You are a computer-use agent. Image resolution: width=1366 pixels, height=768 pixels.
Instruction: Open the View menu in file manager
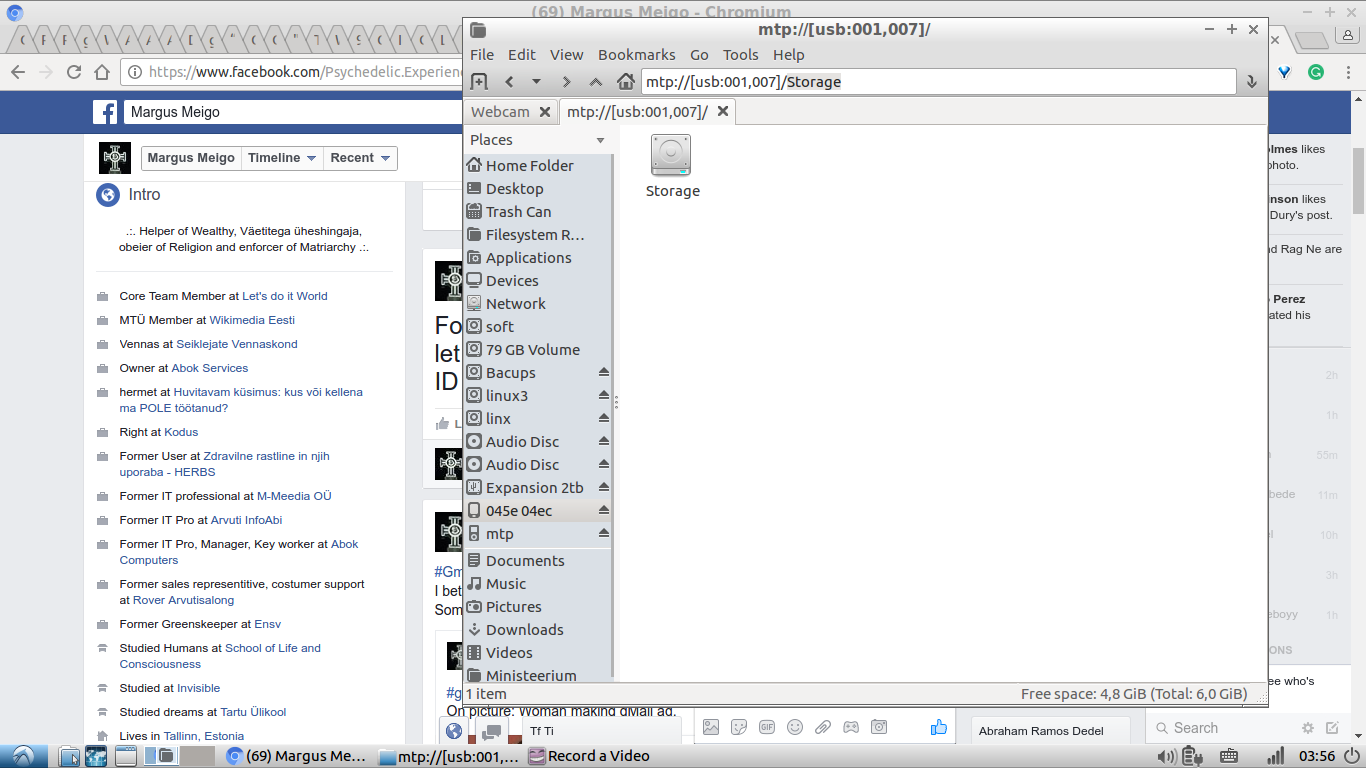(567, 55)
